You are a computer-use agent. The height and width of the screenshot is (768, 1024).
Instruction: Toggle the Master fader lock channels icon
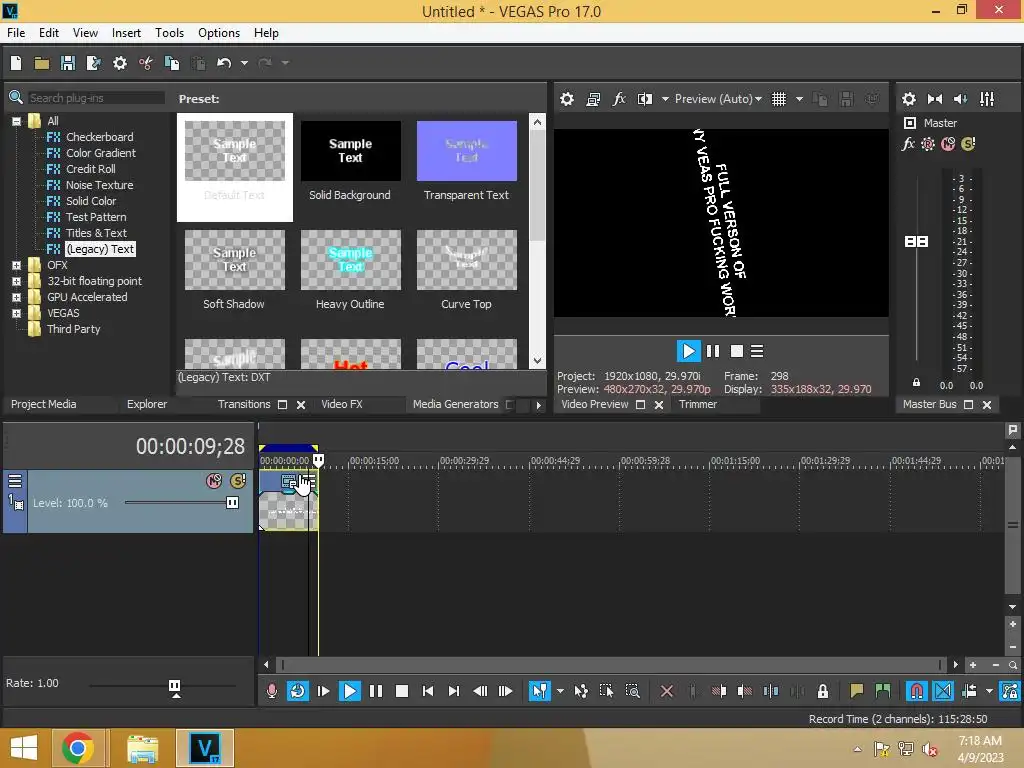point(916,383)
